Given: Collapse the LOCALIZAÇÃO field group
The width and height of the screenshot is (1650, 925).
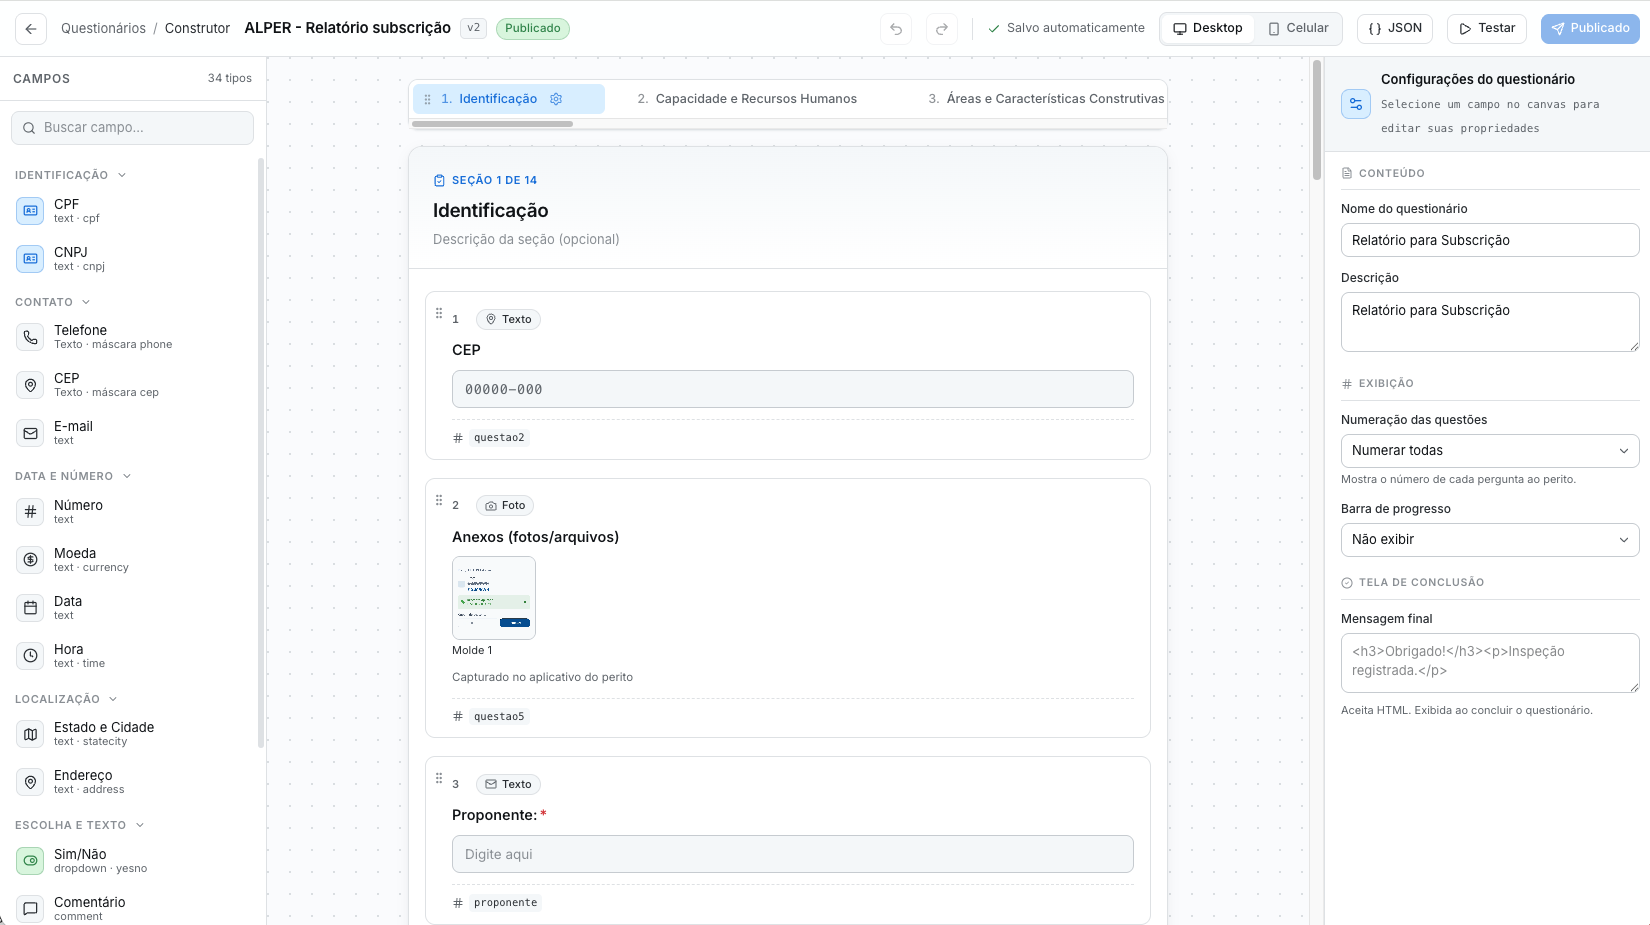Looking at the screenshot, I should [66, 699].
